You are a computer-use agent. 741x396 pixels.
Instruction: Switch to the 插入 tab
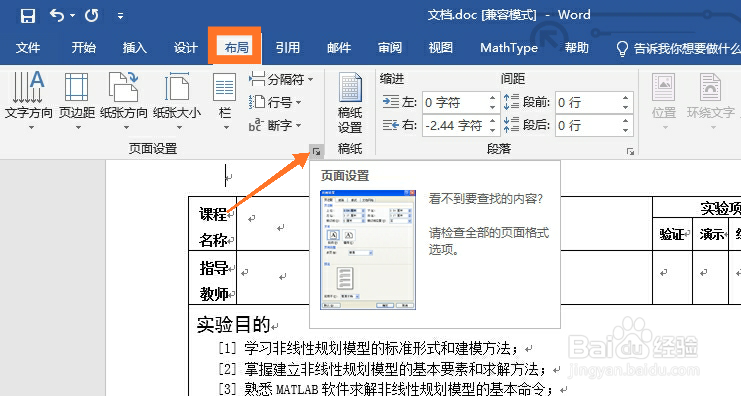(135, 48)
